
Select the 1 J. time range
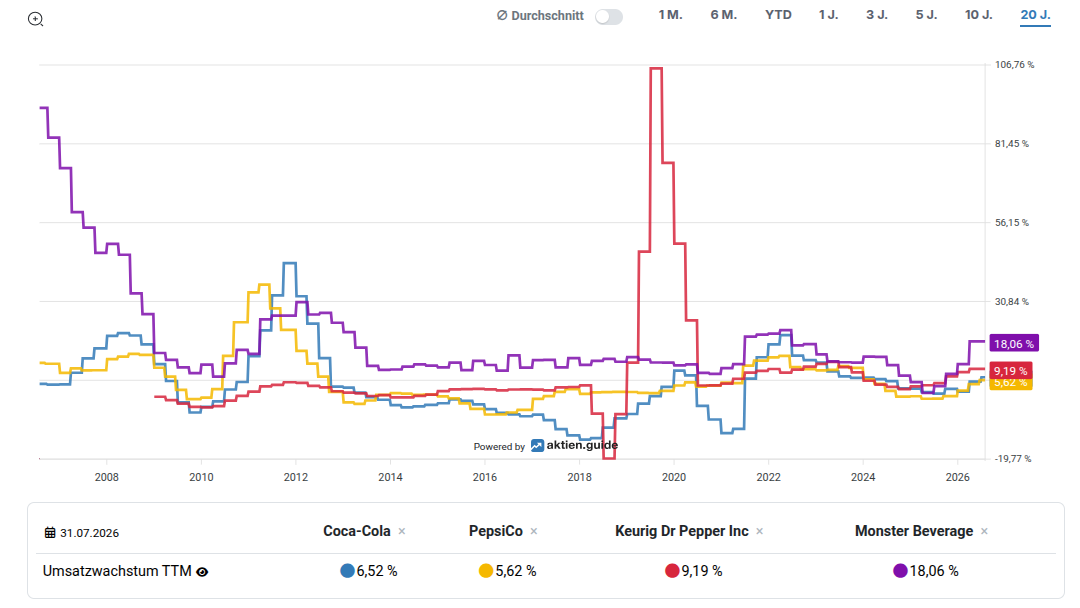coord(829,15)
